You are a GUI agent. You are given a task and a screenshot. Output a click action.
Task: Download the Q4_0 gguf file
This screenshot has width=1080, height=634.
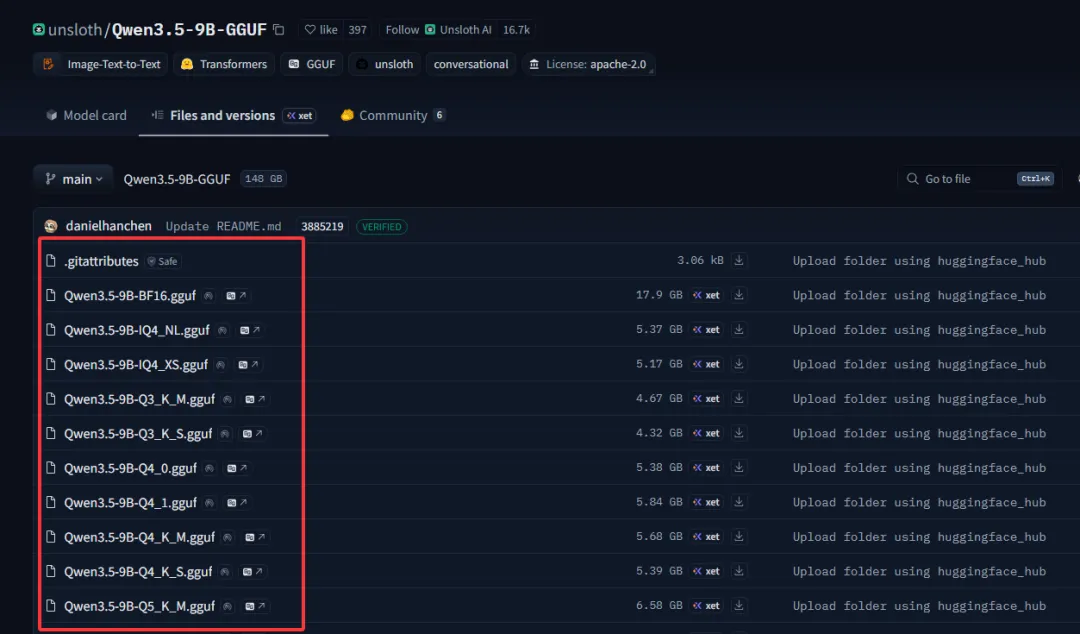tap(738, 467)
